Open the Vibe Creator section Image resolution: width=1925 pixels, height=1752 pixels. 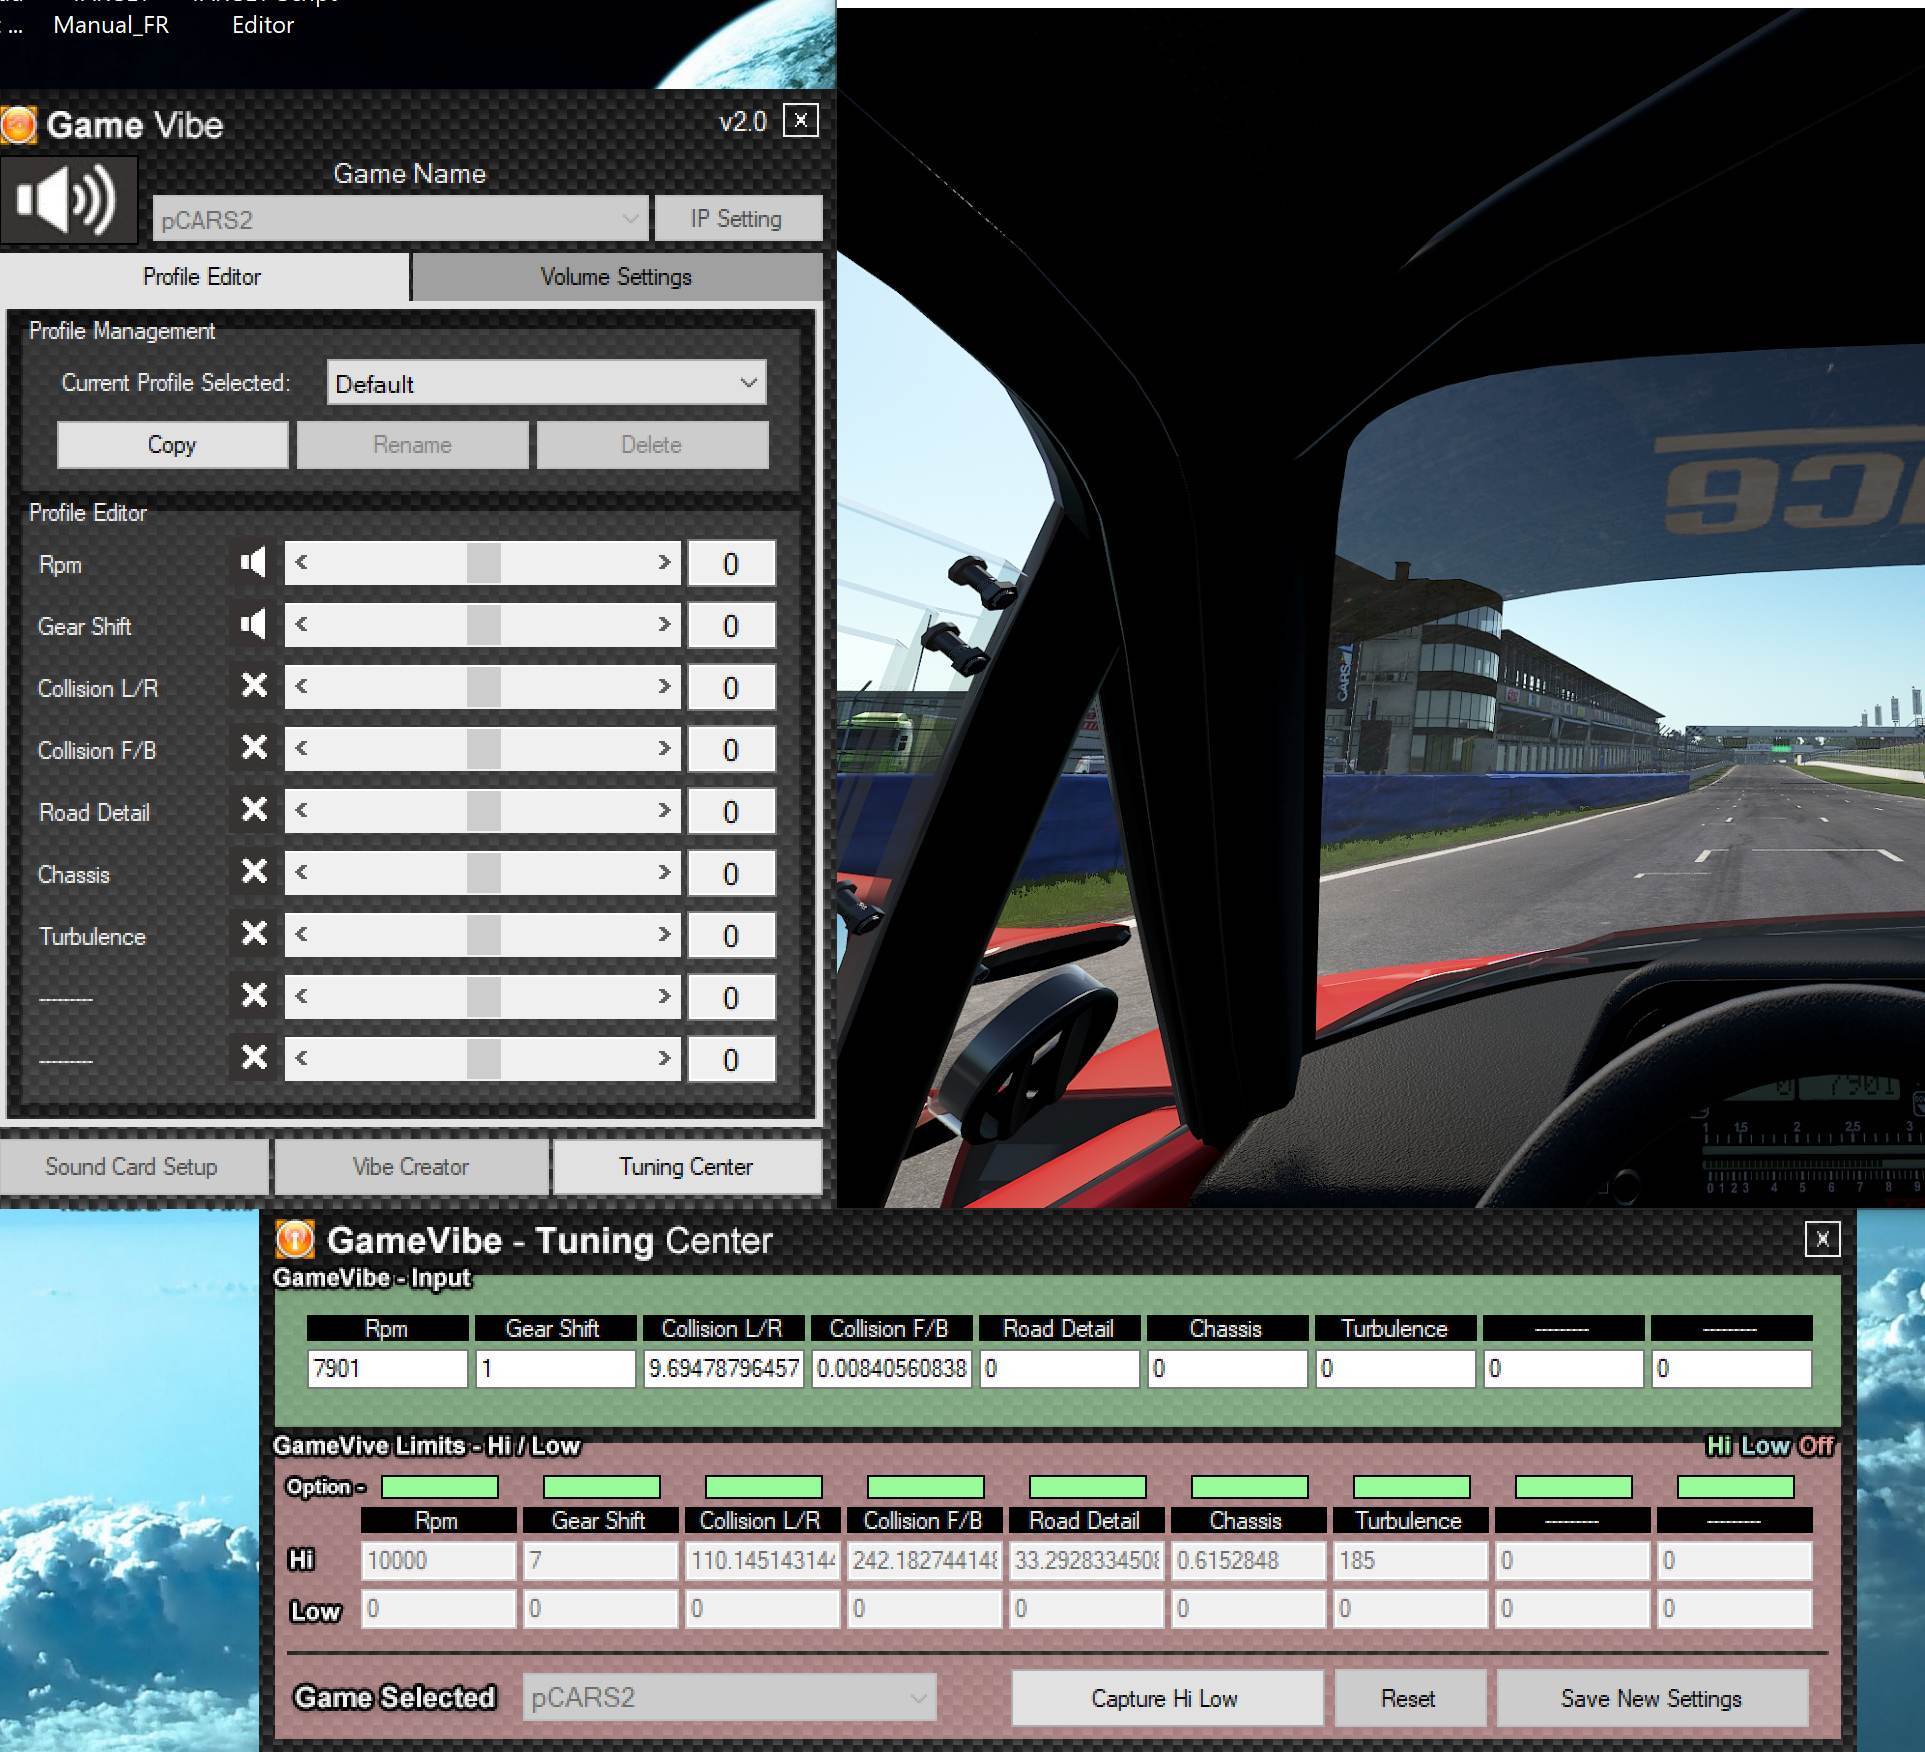[411, 1166]
